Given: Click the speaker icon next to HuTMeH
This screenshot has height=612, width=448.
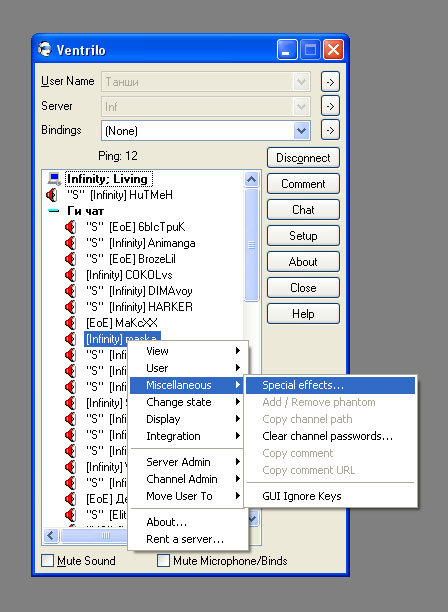Looking at the screenshot, I should 52,194.
